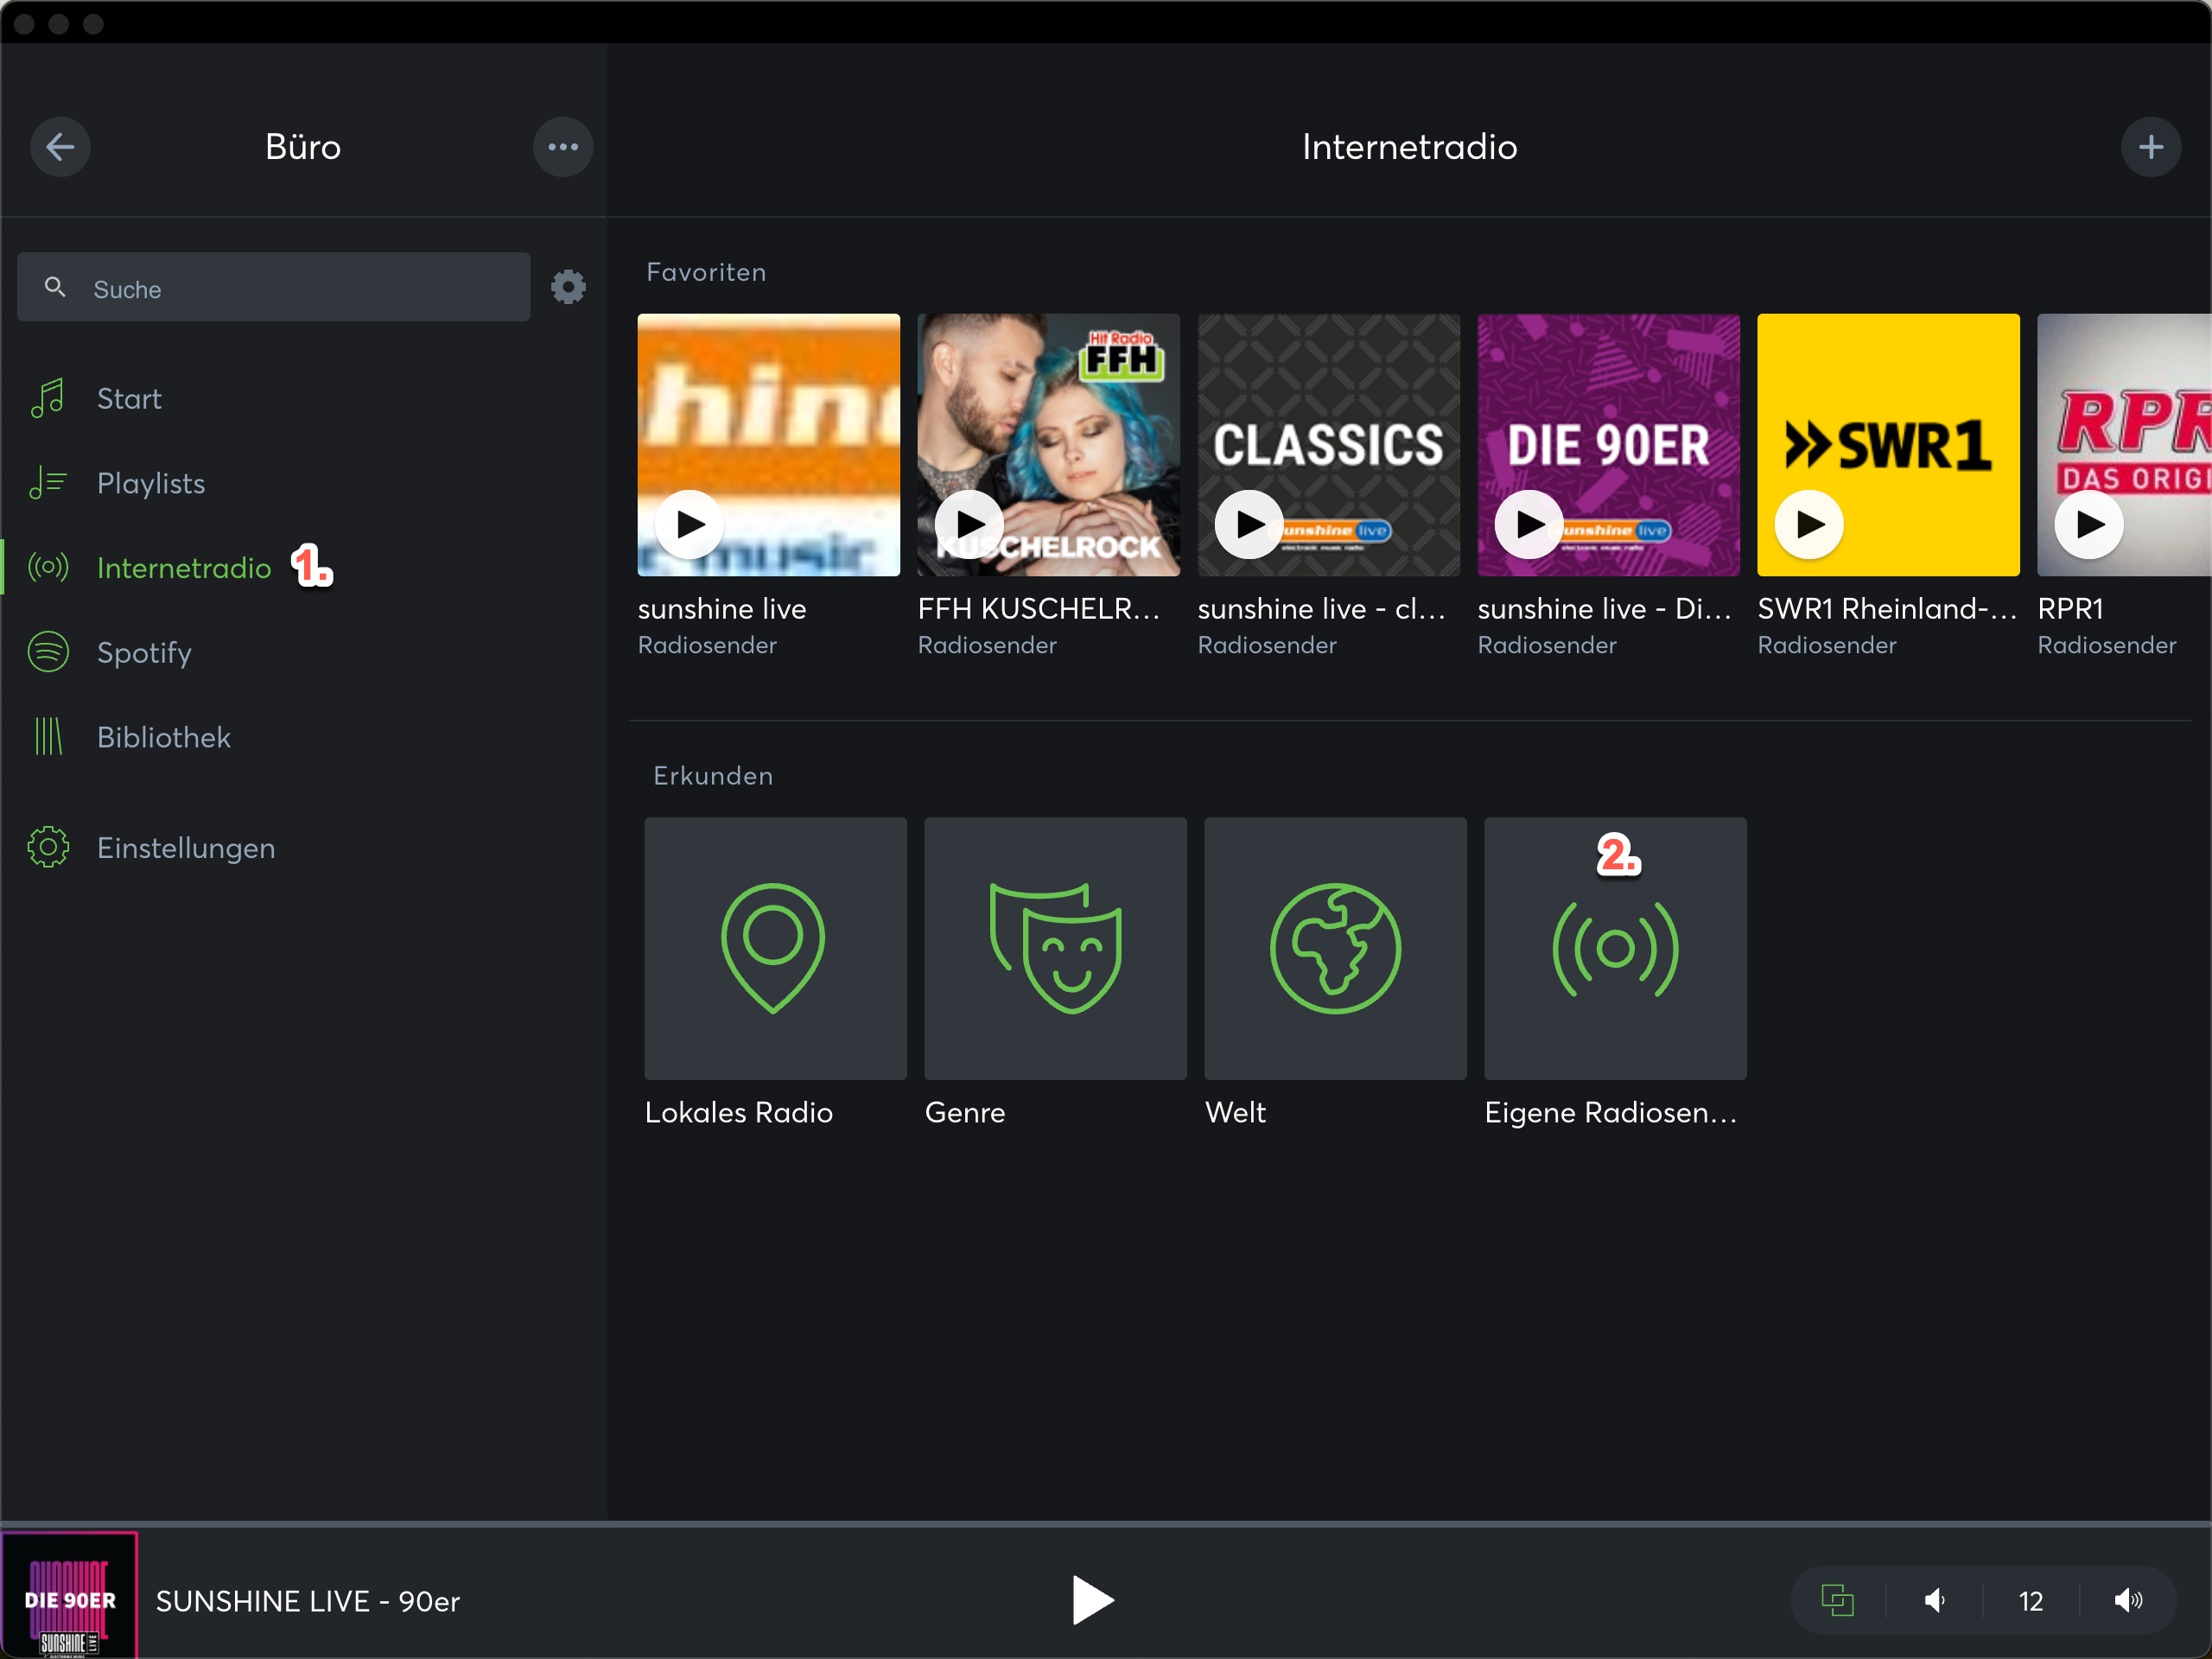Open the Welt globe tile

point(1335,948)
